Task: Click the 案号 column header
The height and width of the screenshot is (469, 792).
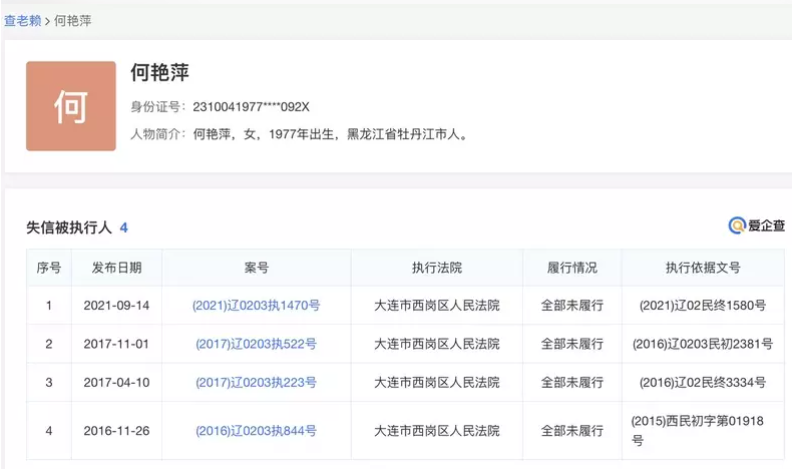Action: (x=257, y=268)
